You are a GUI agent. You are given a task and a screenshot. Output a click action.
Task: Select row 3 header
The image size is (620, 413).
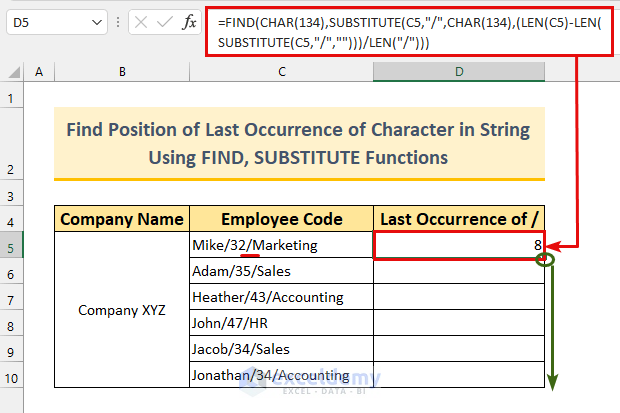point(11,193)
